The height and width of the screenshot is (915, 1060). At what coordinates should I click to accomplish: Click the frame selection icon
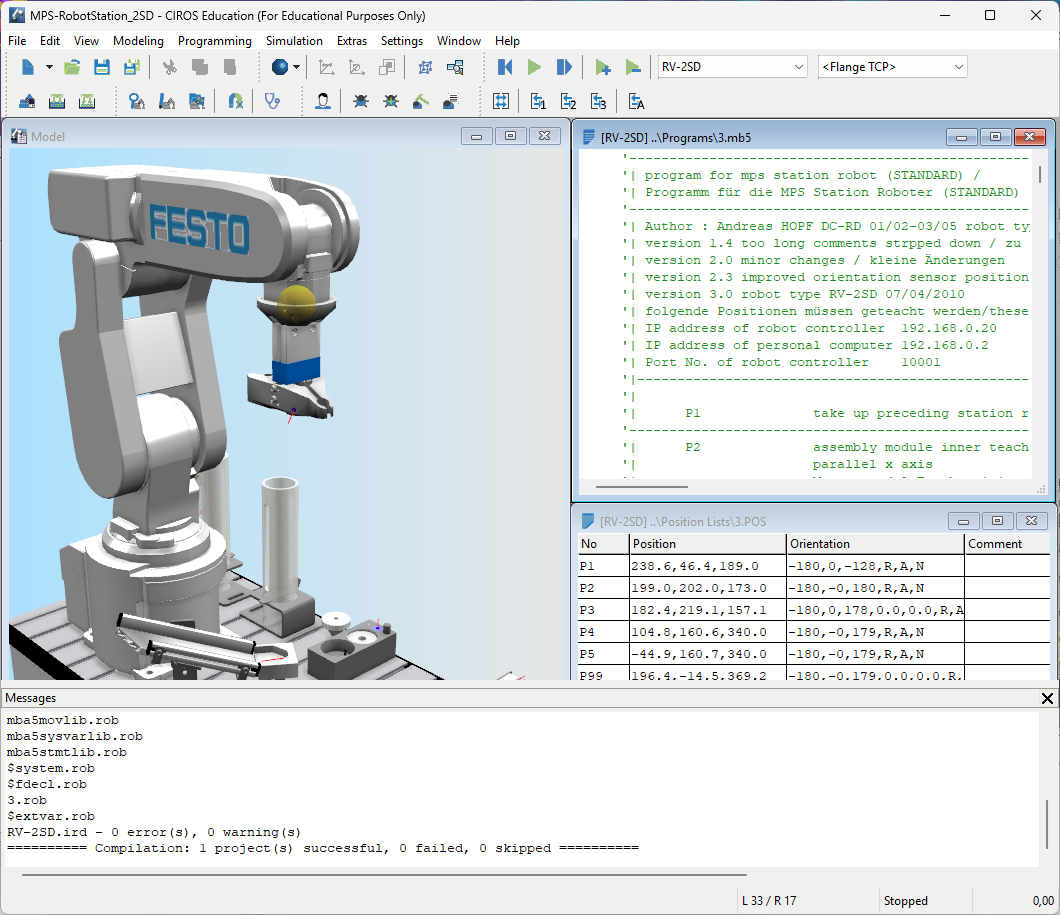click(x=425, y=67)
